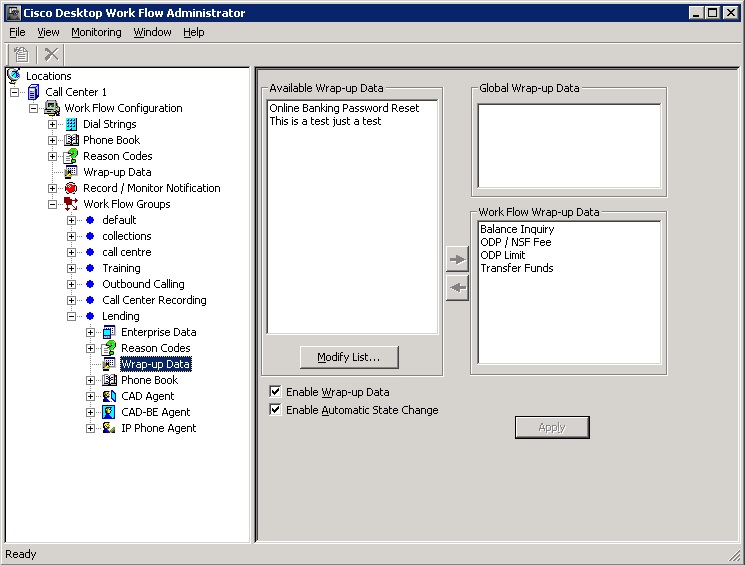The width and height of the screenshot is (745, 565).
Task: Open the Window menu
Action: click(x=152, y=32)
